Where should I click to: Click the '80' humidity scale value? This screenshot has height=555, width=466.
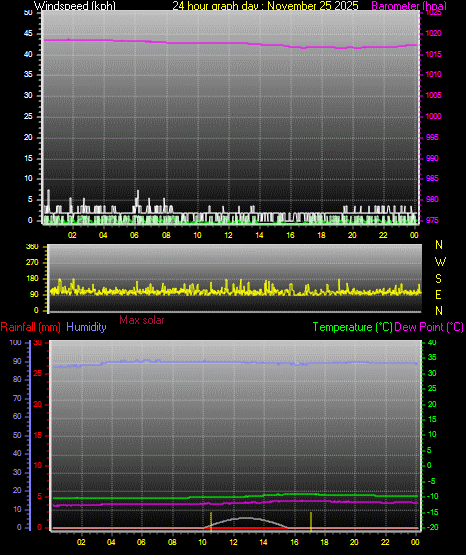pyautogui.click(x=17, y=379)
